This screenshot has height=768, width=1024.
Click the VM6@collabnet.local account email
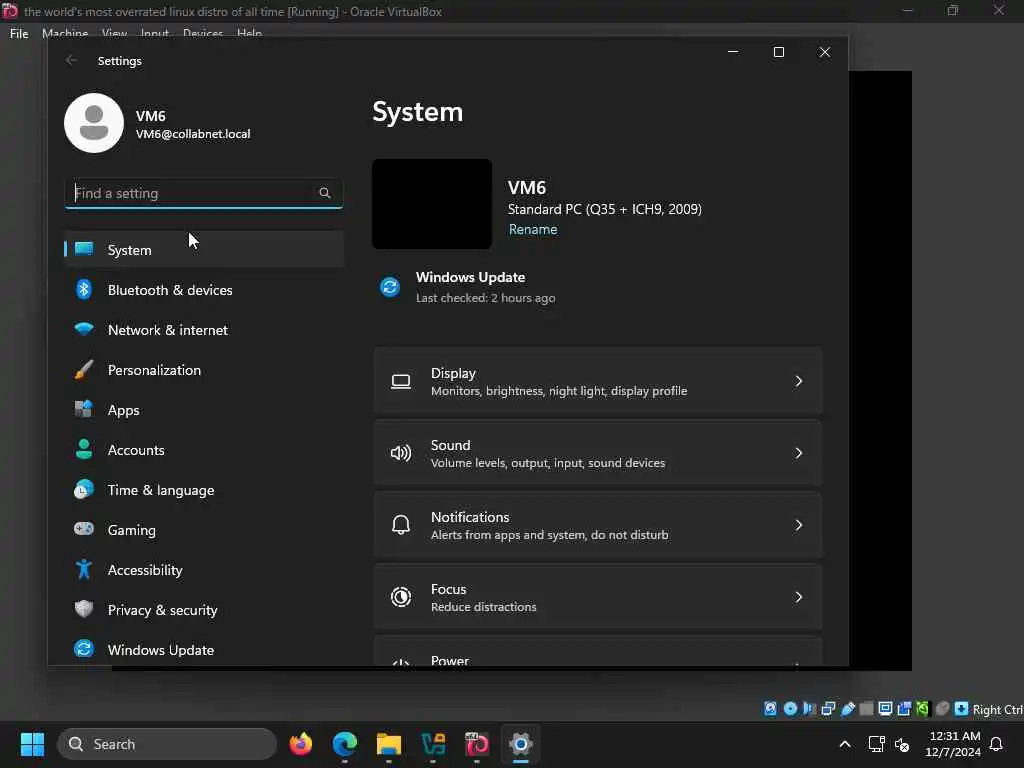point(193,134)
